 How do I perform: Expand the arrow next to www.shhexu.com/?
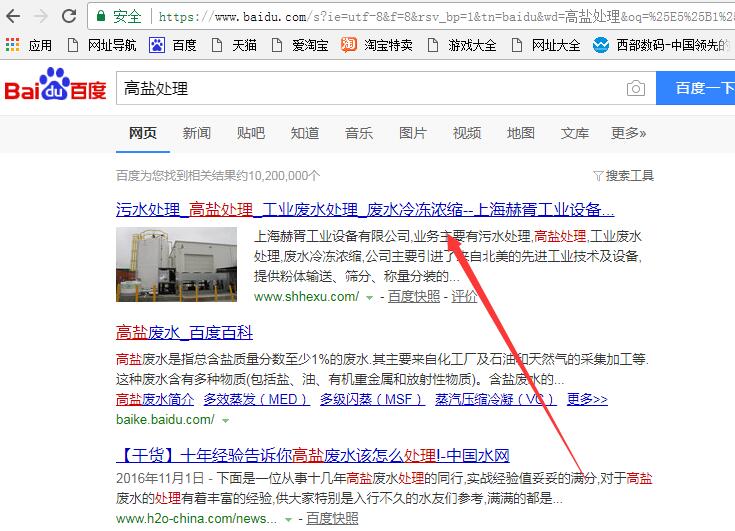[x=369, y=298]
